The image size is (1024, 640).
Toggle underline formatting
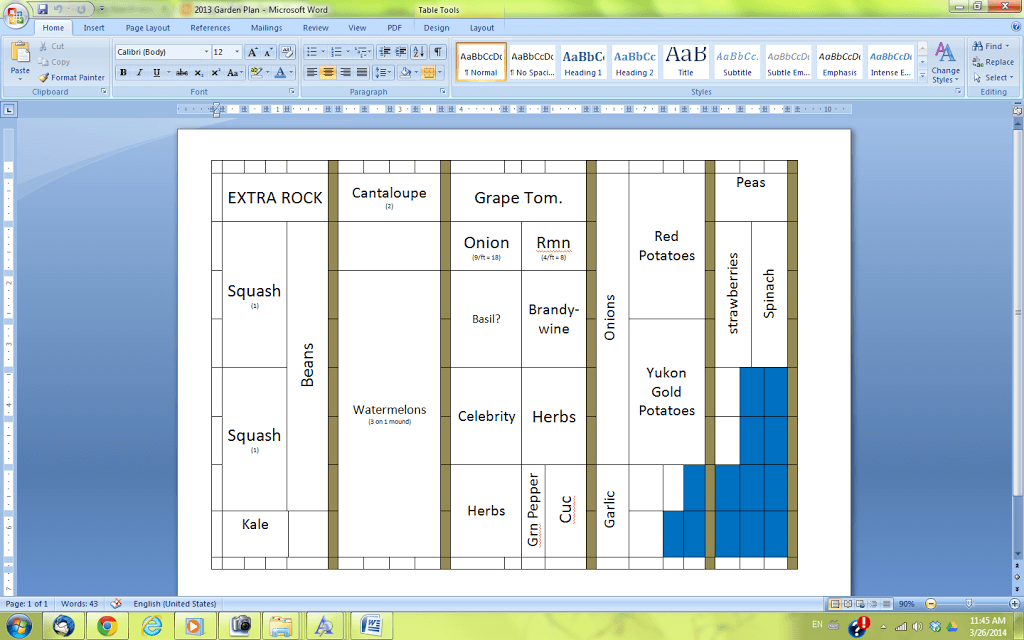click(156, 72)
